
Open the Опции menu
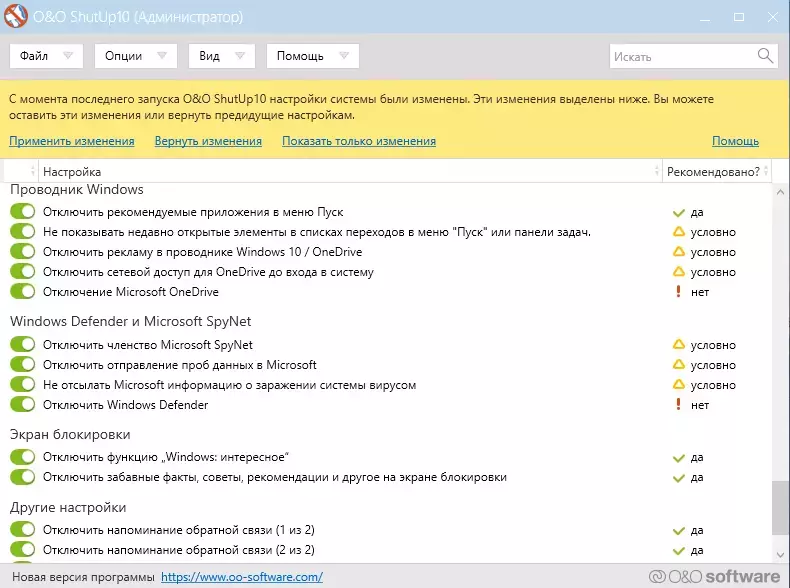click(136, 56)
